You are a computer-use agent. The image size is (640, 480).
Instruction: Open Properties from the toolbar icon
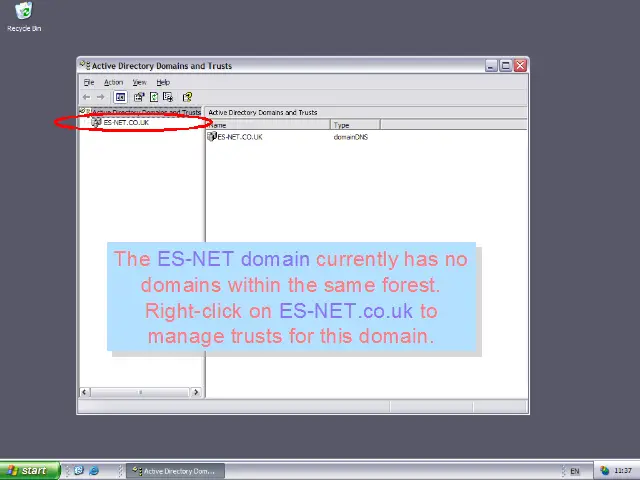139,97
